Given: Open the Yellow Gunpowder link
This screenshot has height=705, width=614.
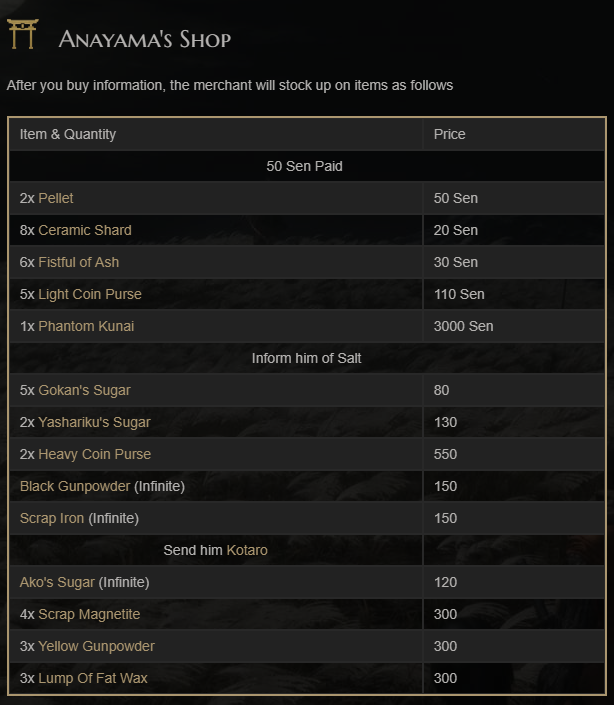Looking at the screenshot, I should (96, 646).
